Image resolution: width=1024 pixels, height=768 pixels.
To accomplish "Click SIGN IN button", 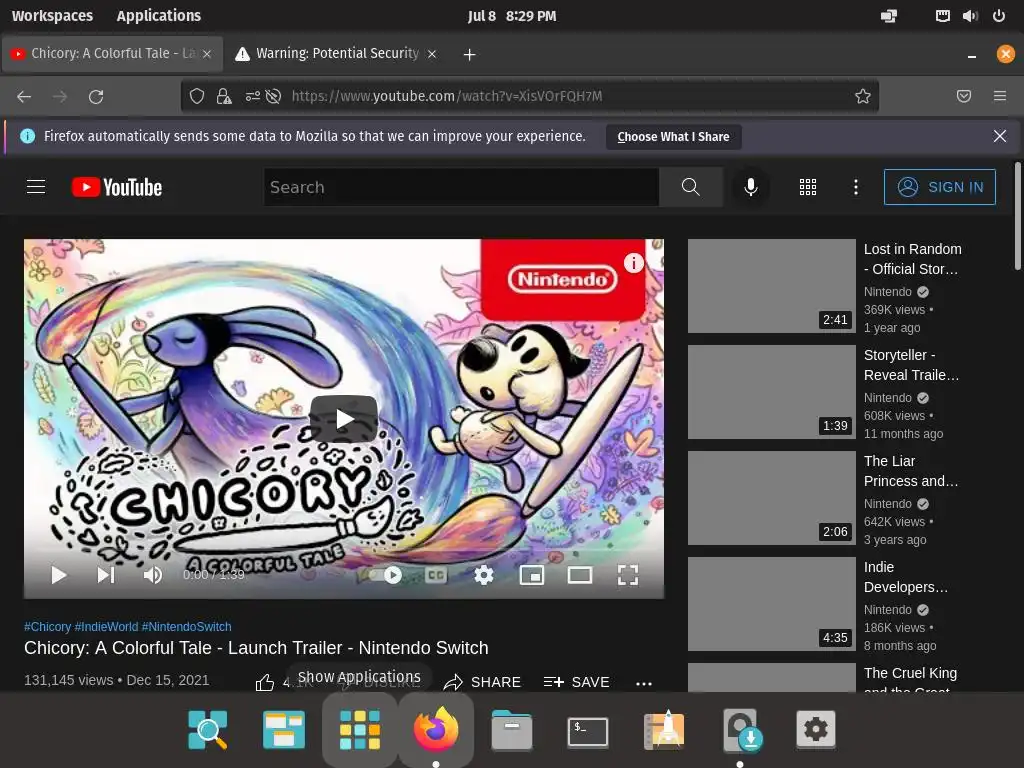I will click(x=940, y=187).
